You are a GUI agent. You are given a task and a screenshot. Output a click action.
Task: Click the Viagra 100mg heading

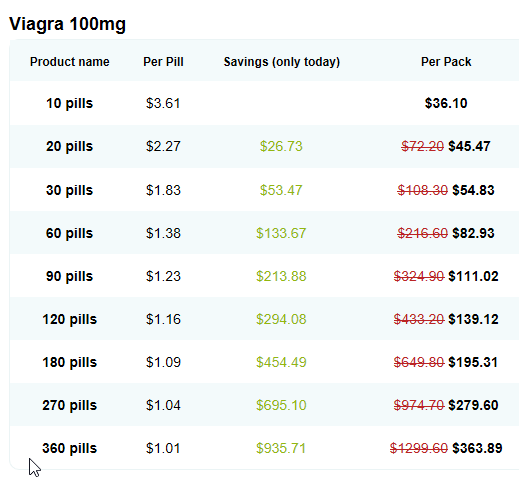(x=67, y=24)
